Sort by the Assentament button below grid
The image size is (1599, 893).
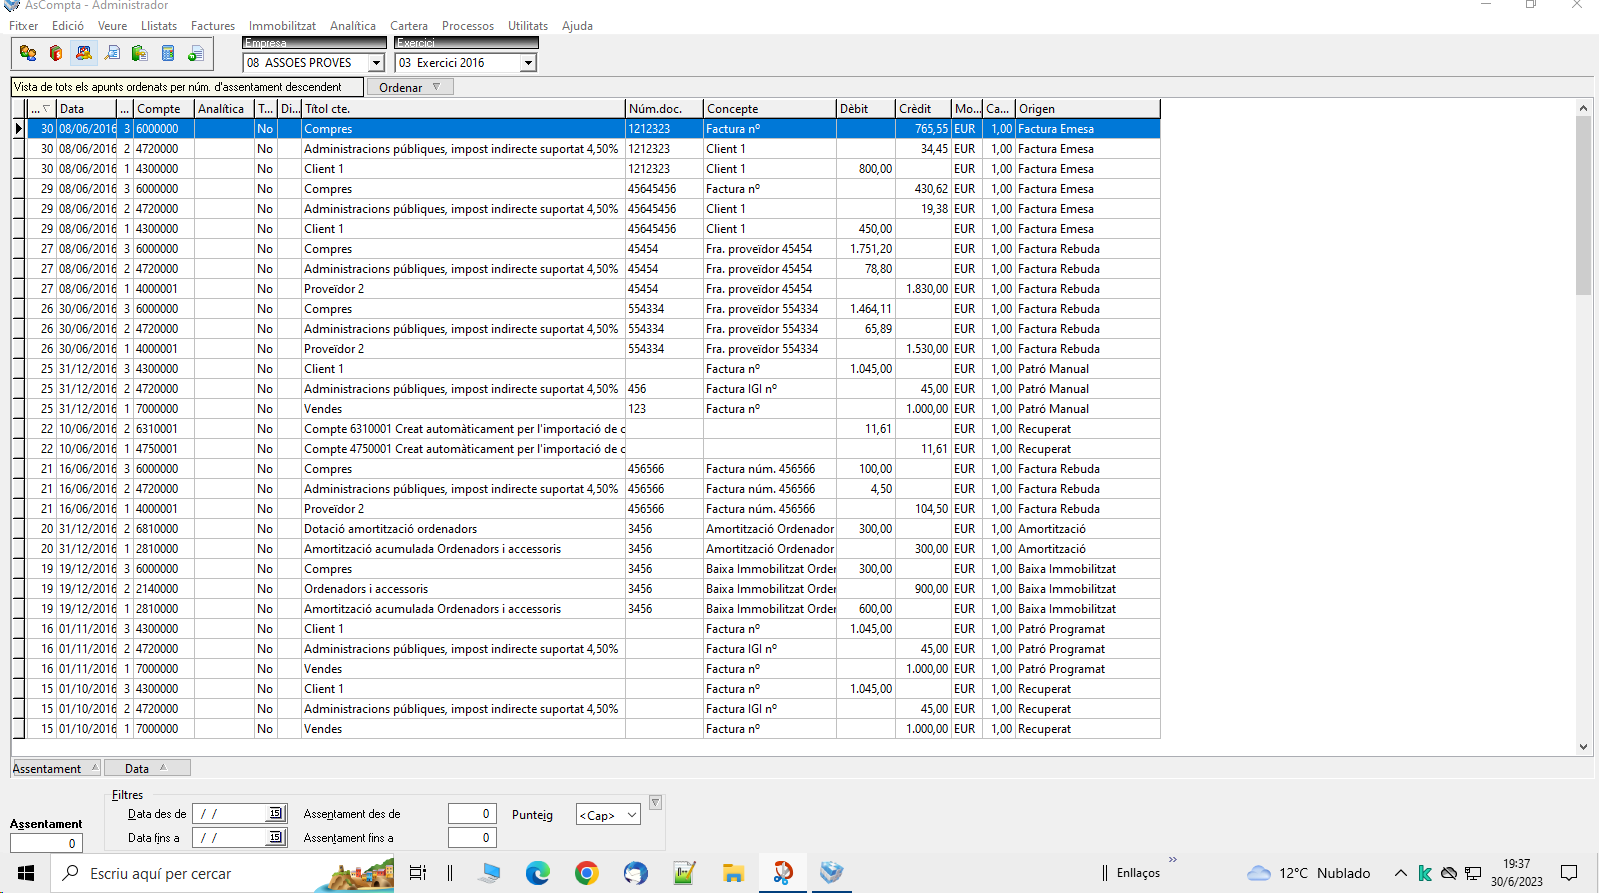tap(56, 768)
